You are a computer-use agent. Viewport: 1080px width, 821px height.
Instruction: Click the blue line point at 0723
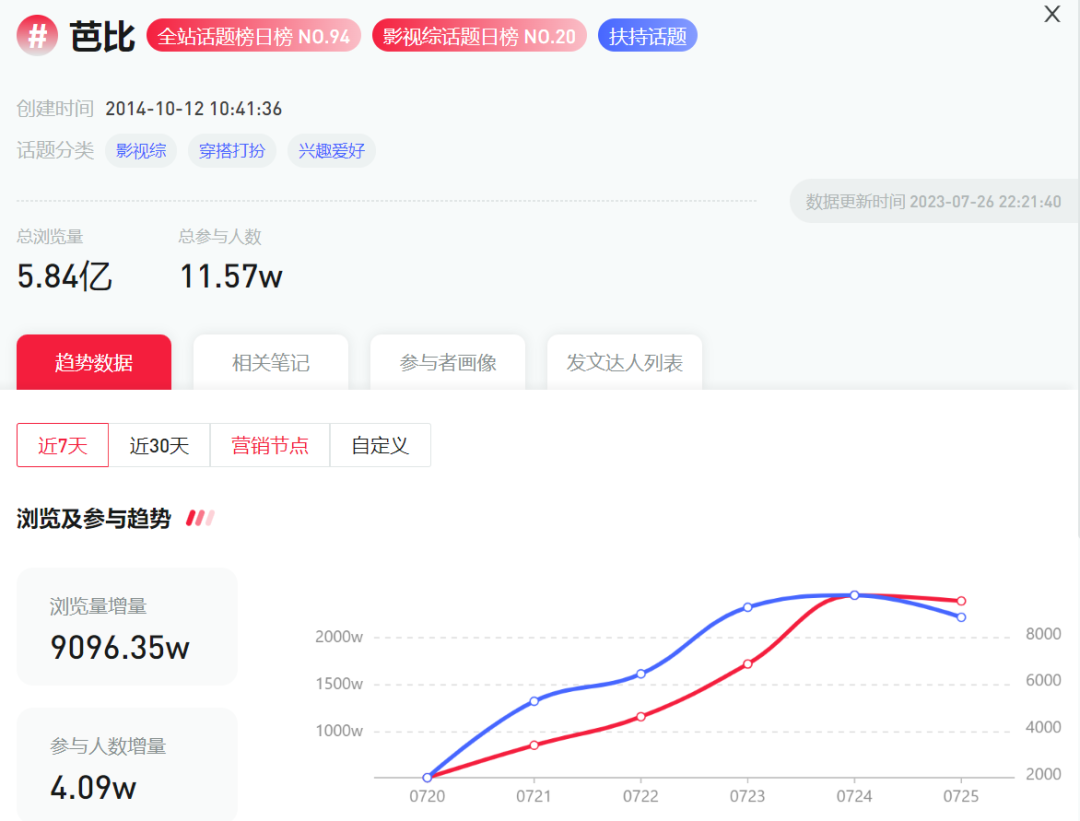(x=747, y=607)
